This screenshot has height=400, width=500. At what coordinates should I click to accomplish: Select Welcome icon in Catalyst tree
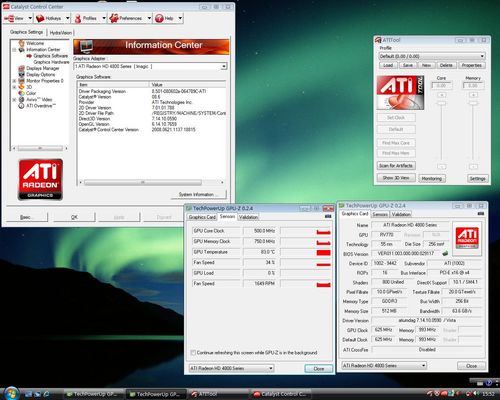tap(22, 43)
